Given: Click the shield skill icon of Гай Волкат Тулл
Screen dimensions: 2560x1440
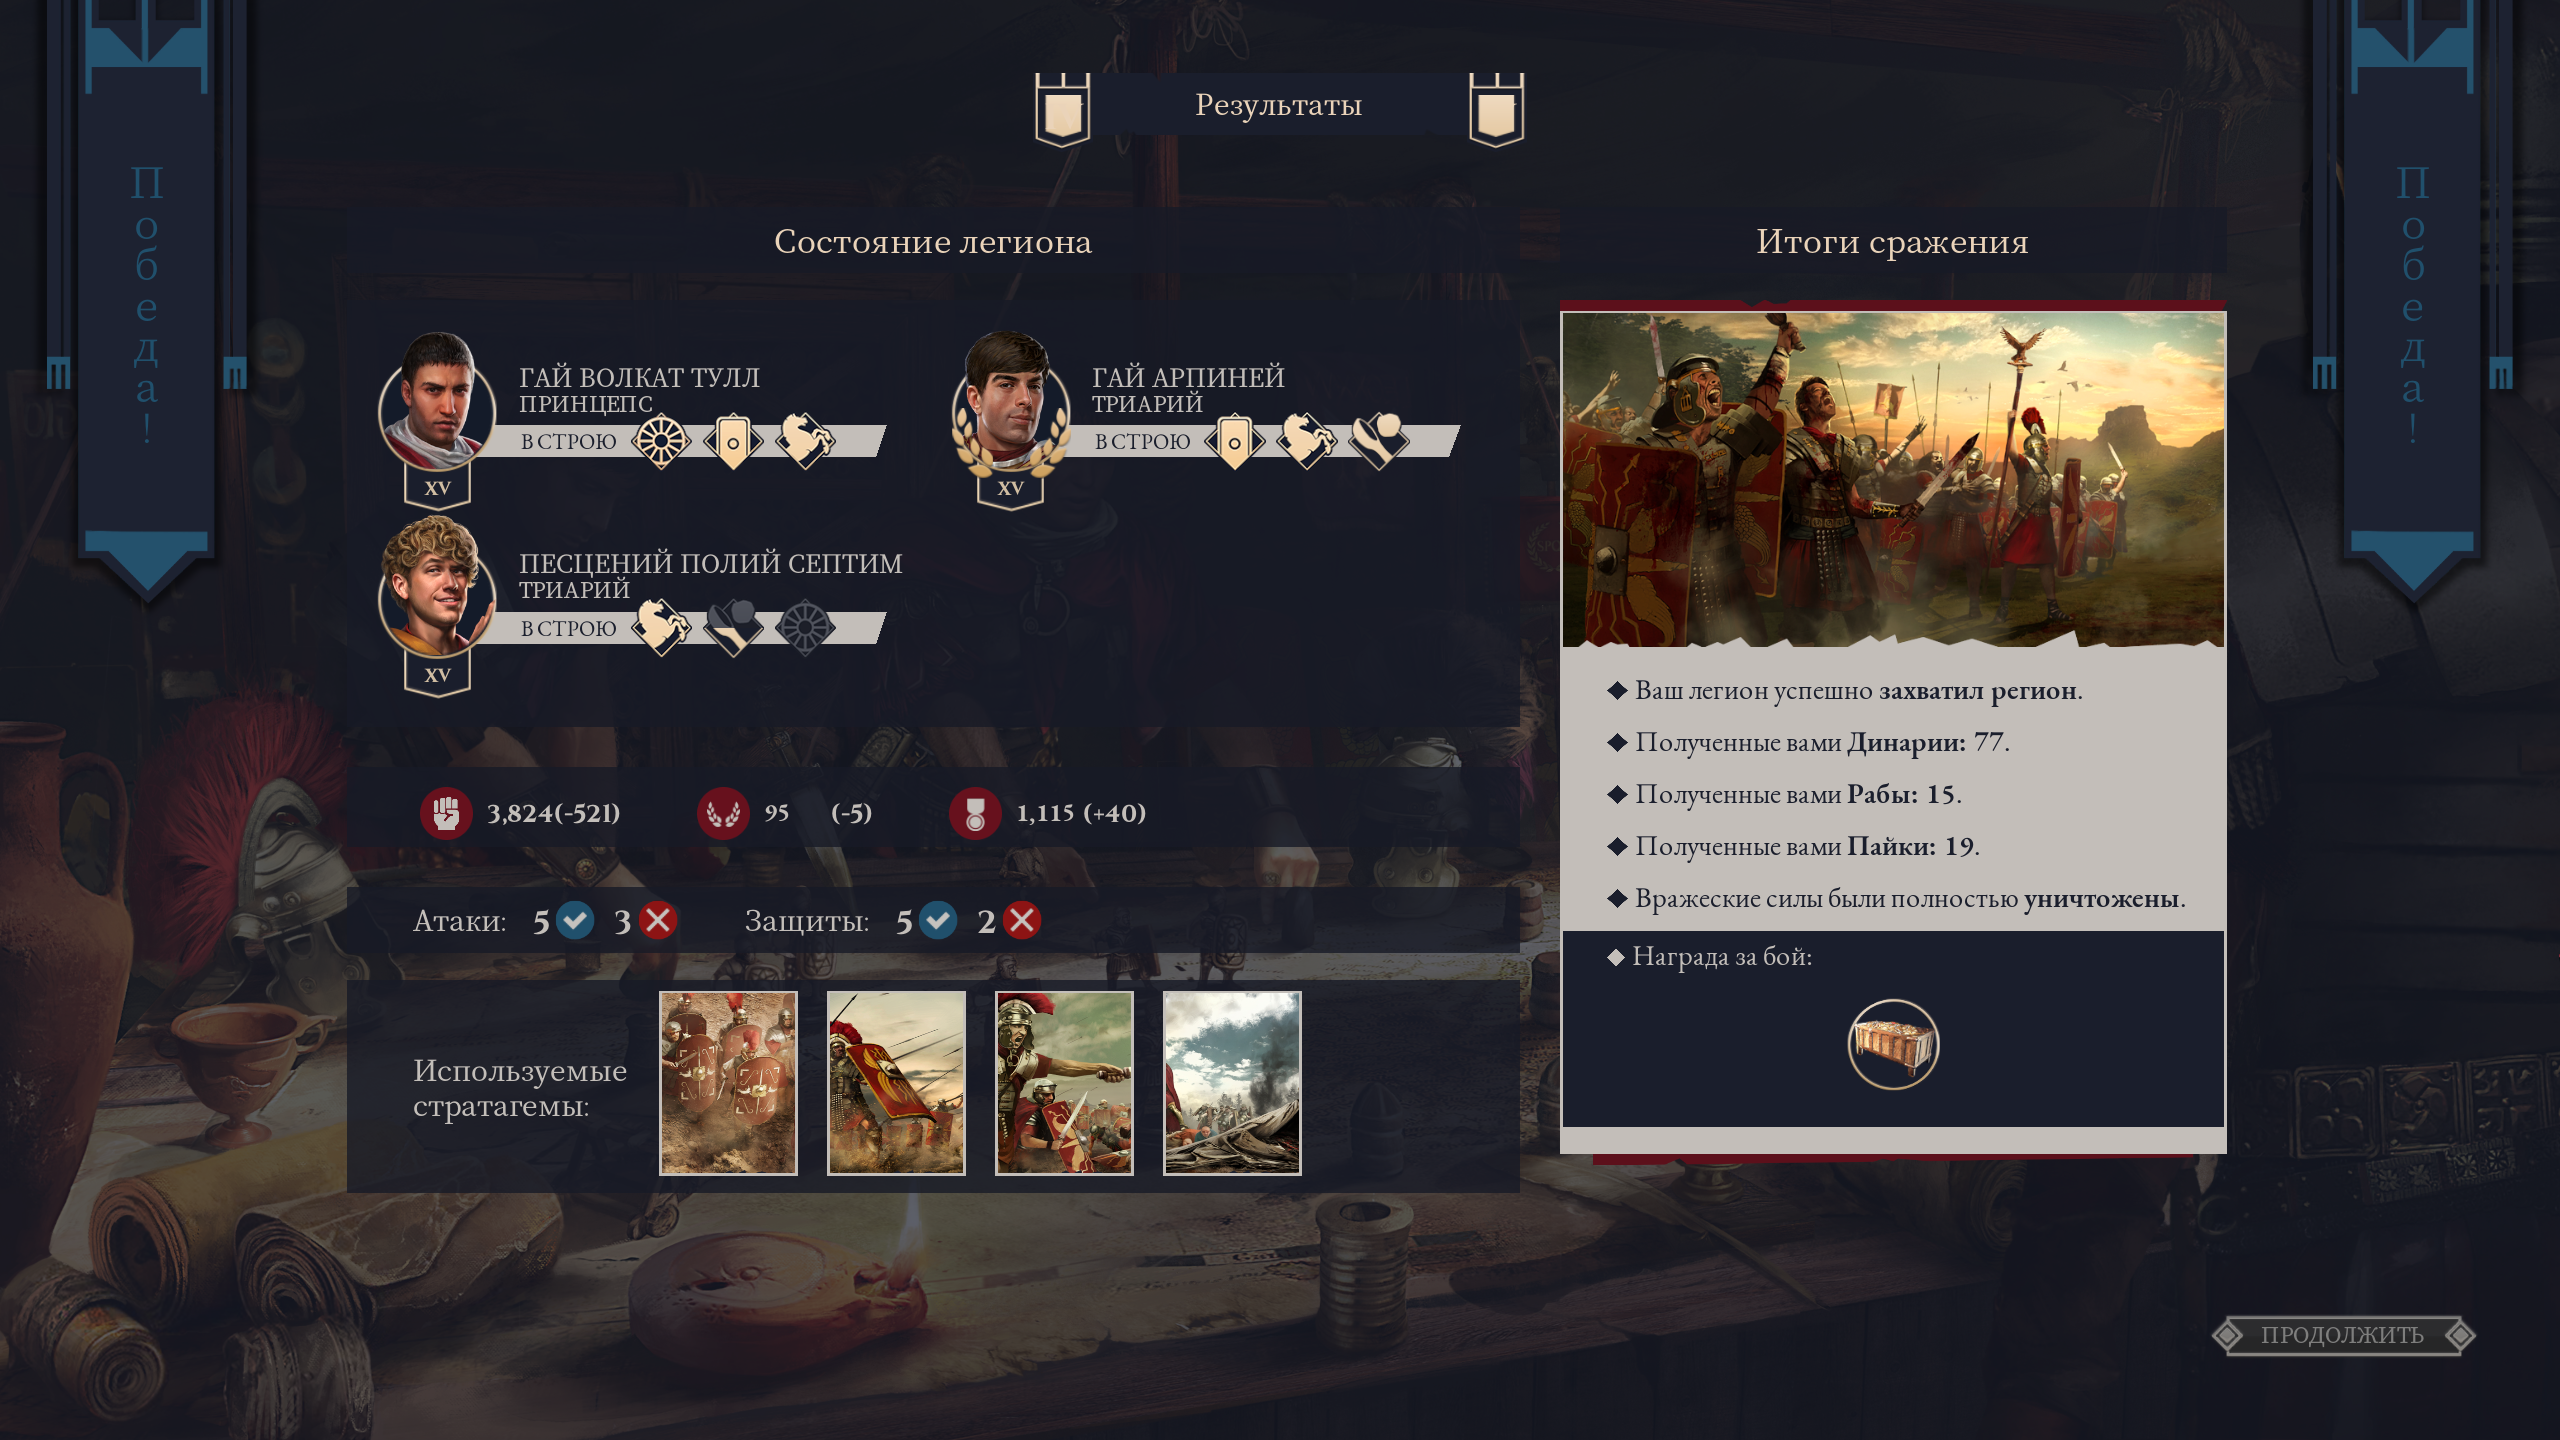Looking at the screenshot, I should (733, 441).
